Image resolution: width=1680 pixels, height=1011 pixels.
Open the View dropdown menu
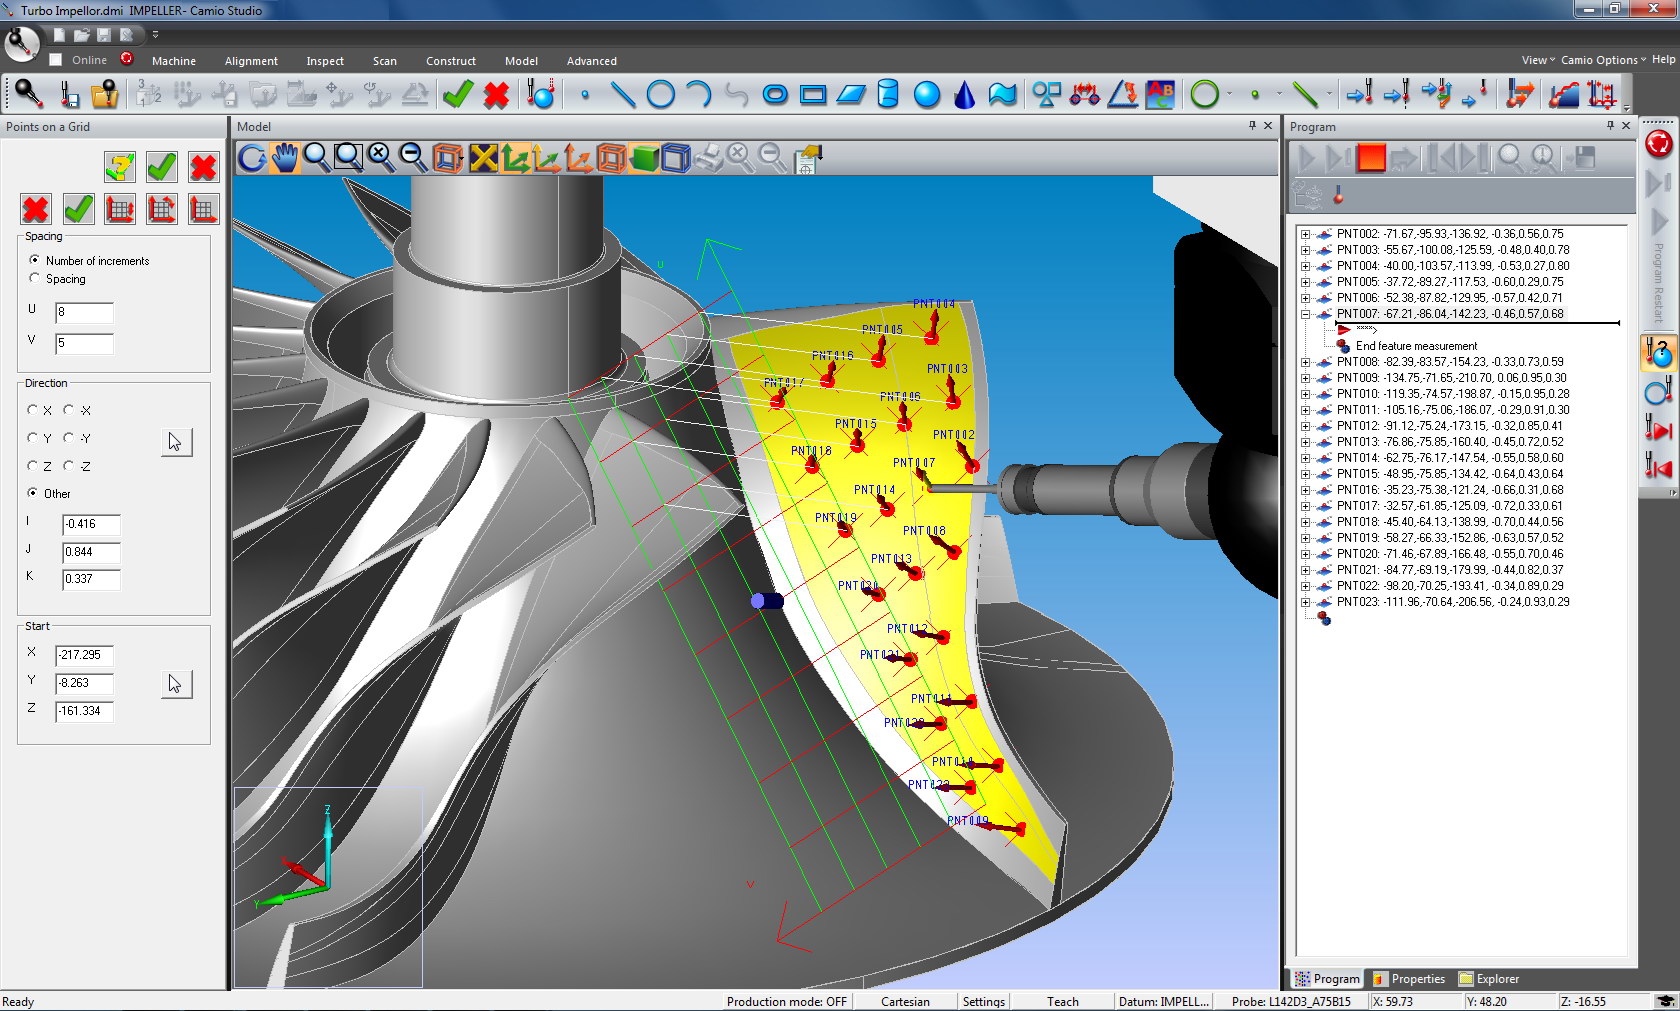point(1538,60)
